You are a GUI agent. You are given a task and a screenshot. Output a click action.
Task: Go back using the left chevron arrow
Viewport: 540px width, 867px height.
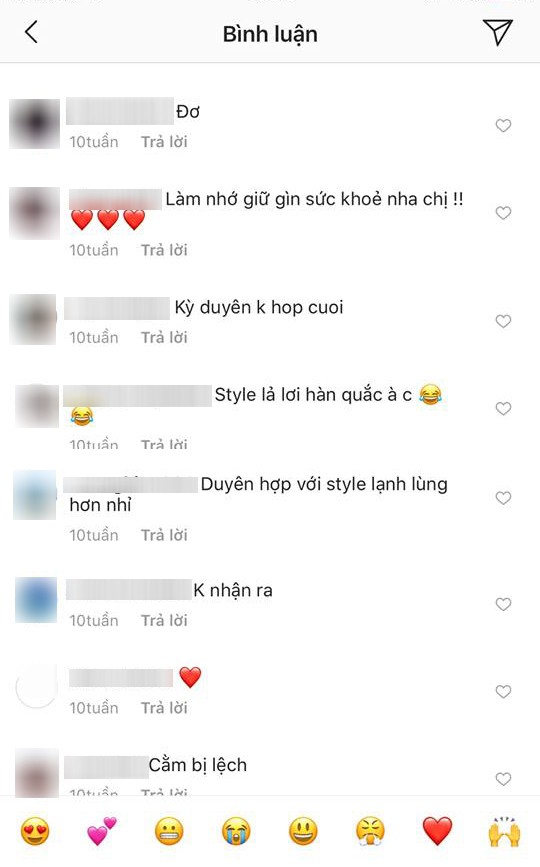[x=32, y=32]
